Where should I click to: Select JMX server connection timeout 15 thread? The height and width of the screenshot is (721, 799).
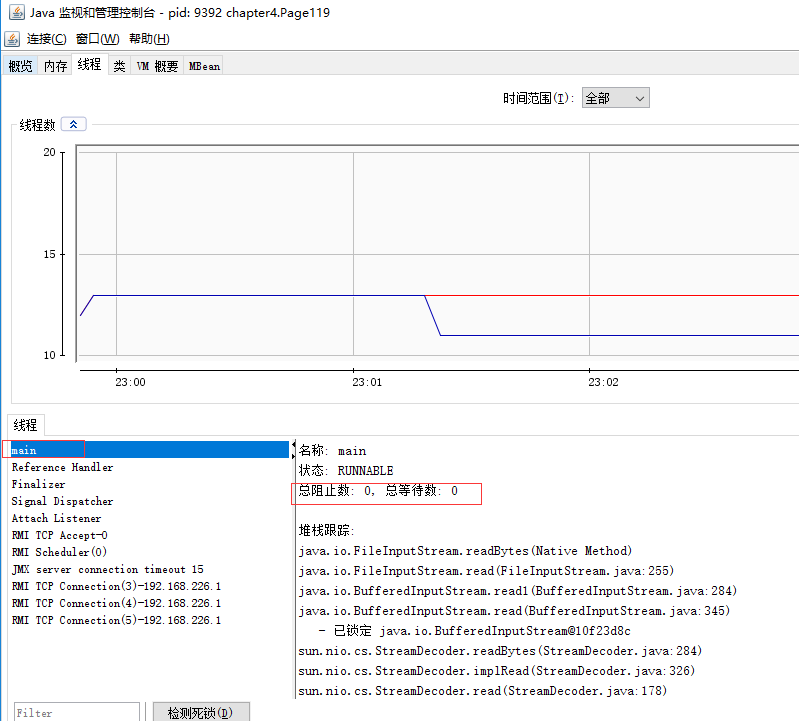point(108,569)
